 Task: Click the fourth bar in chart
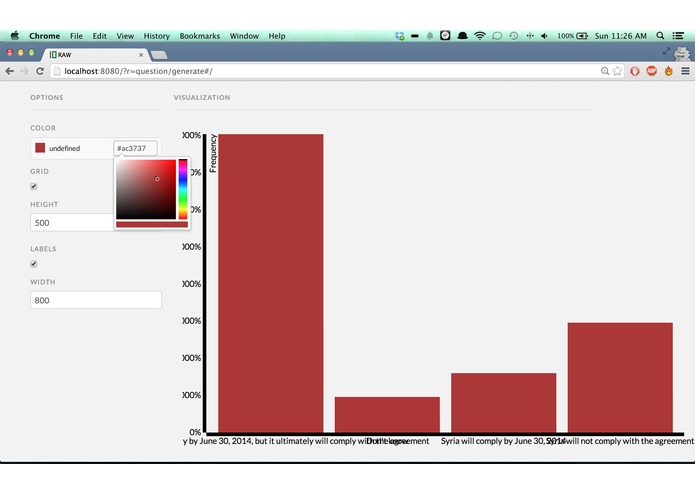coord(620,377)
